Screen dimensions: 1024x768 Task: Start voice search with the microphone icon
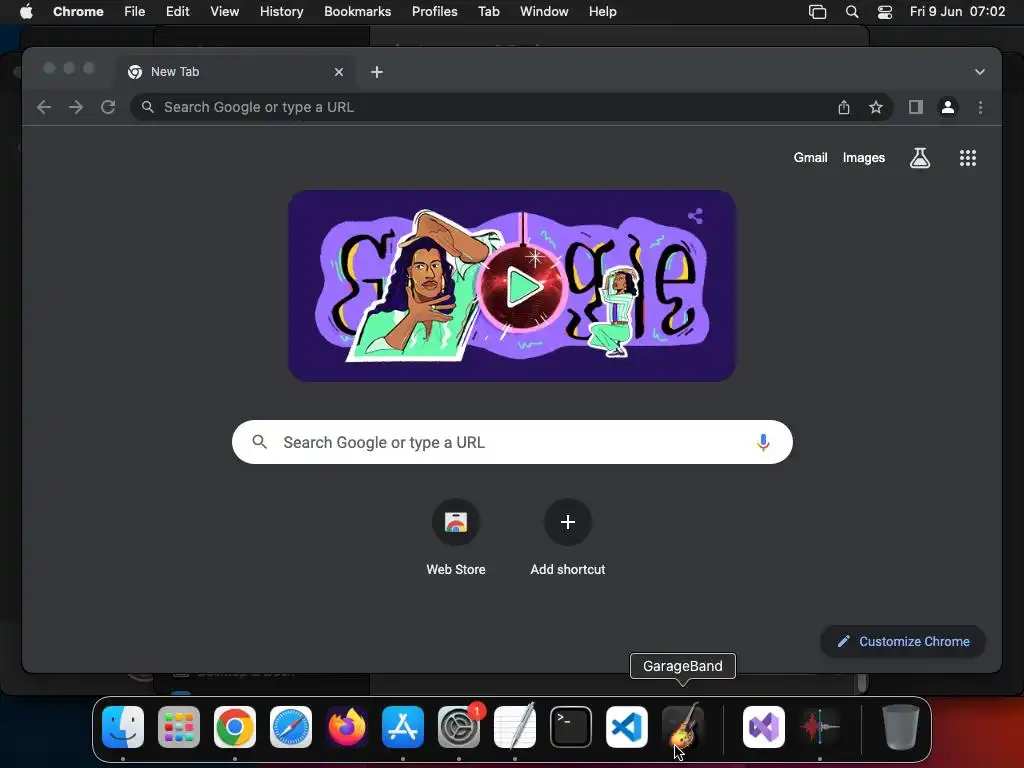coord(763,442)
